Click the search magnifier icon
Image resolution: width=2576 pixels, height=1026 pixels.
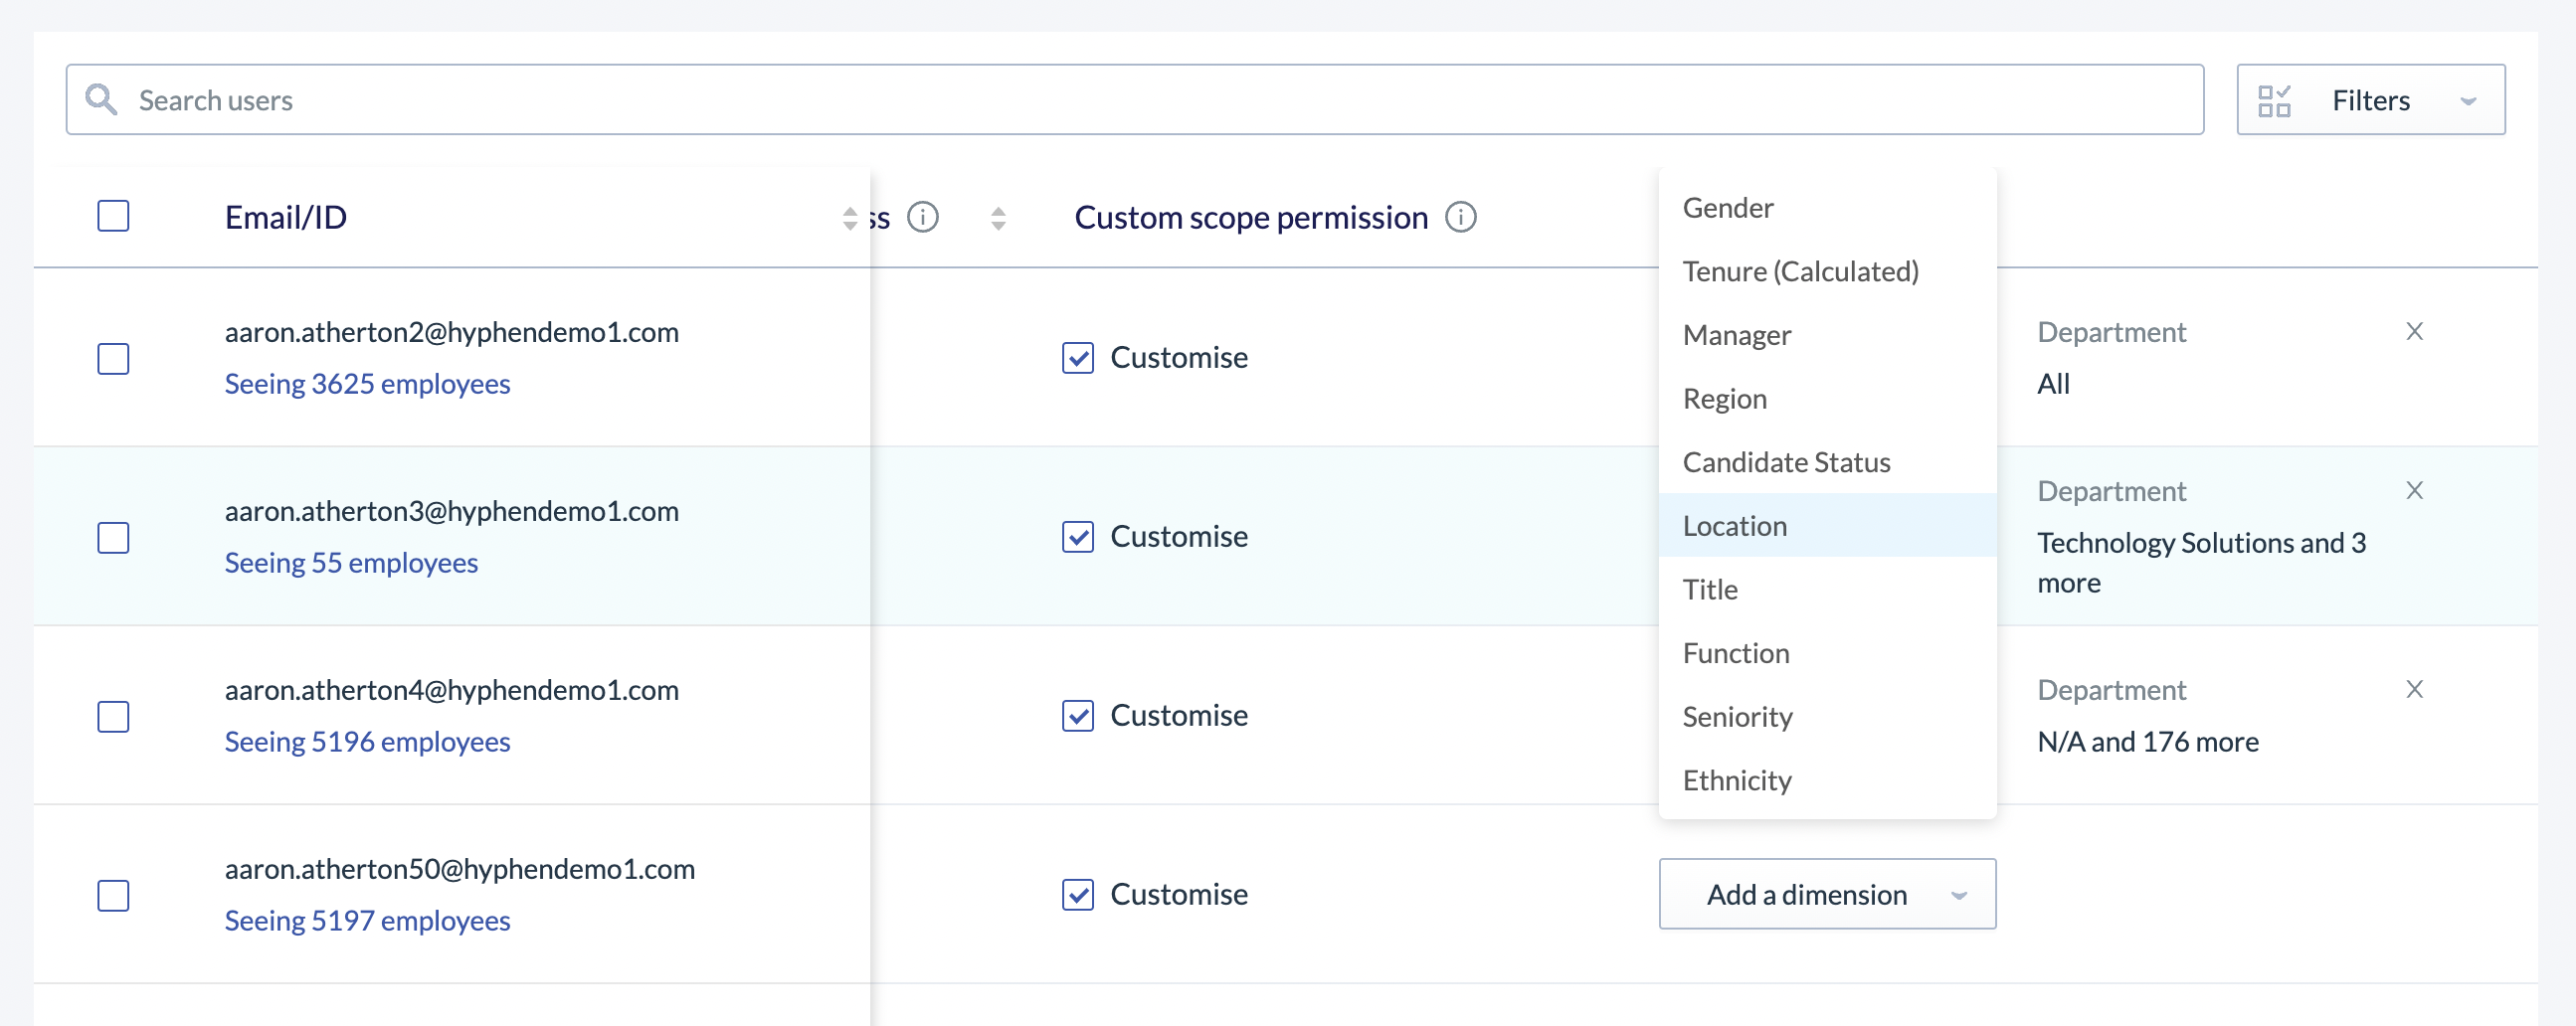pos(101,99)
